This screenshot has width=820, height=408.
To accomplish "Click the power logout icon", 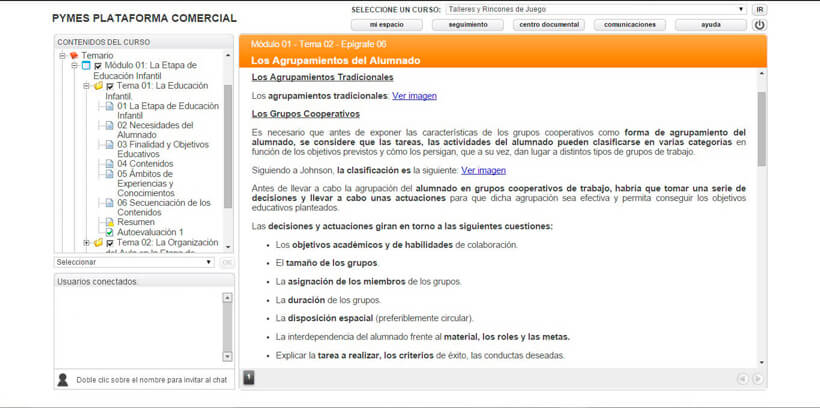I will pos(759,25).
